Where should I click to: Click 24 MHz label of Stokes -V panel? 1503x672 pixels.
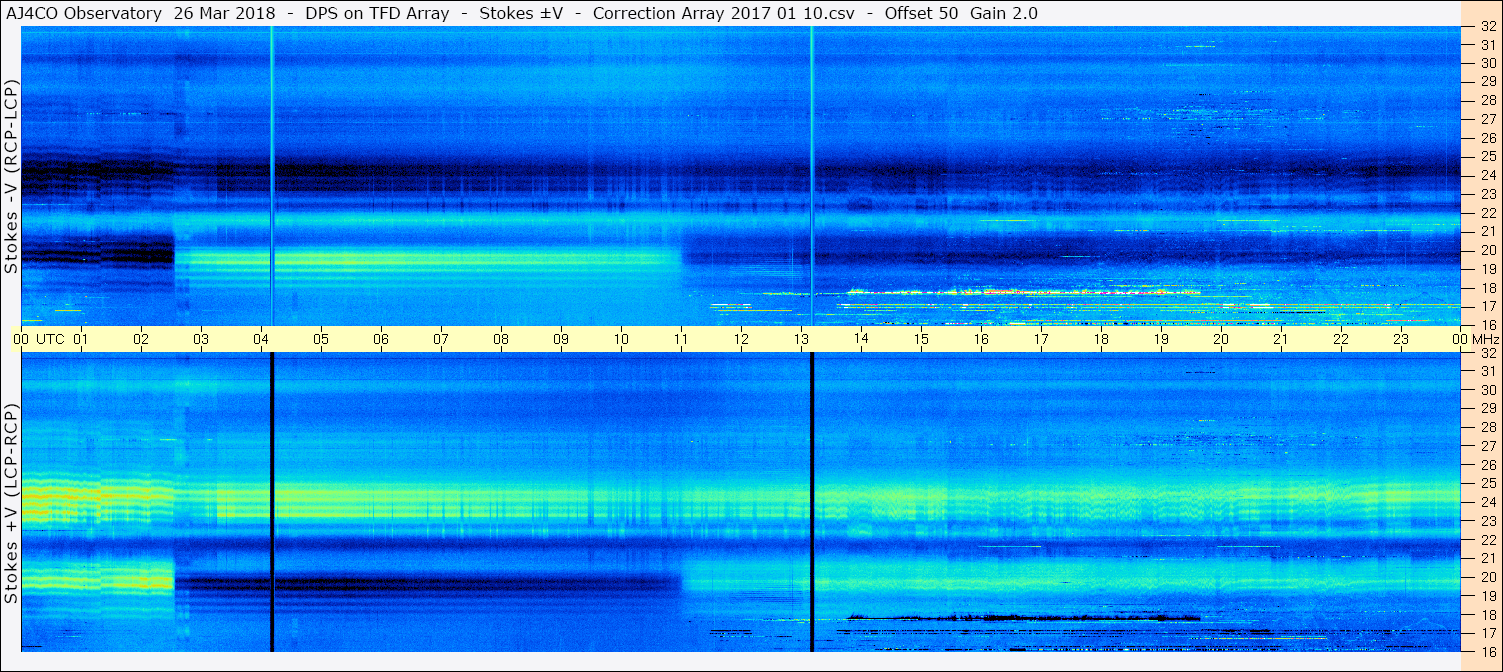(x=1487, y=175)
